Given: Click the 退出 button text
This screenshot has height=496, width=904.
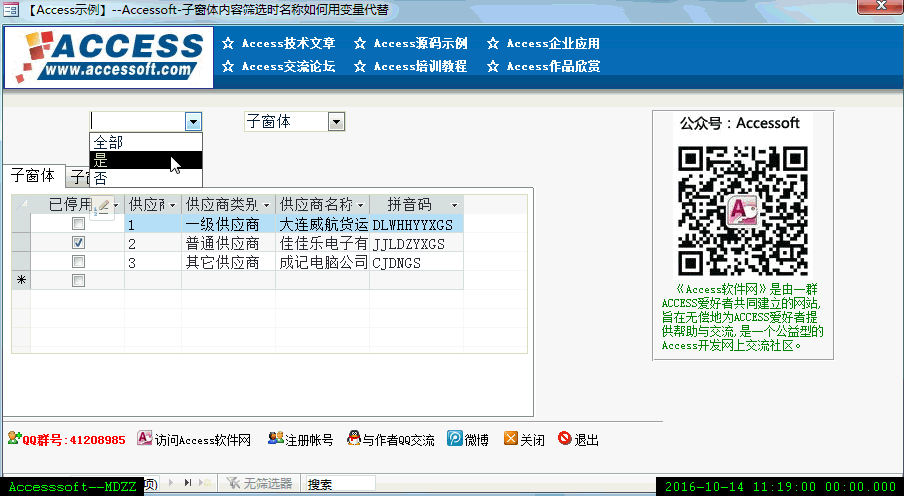Looking at the screenshot, I should tap(586, 440).
